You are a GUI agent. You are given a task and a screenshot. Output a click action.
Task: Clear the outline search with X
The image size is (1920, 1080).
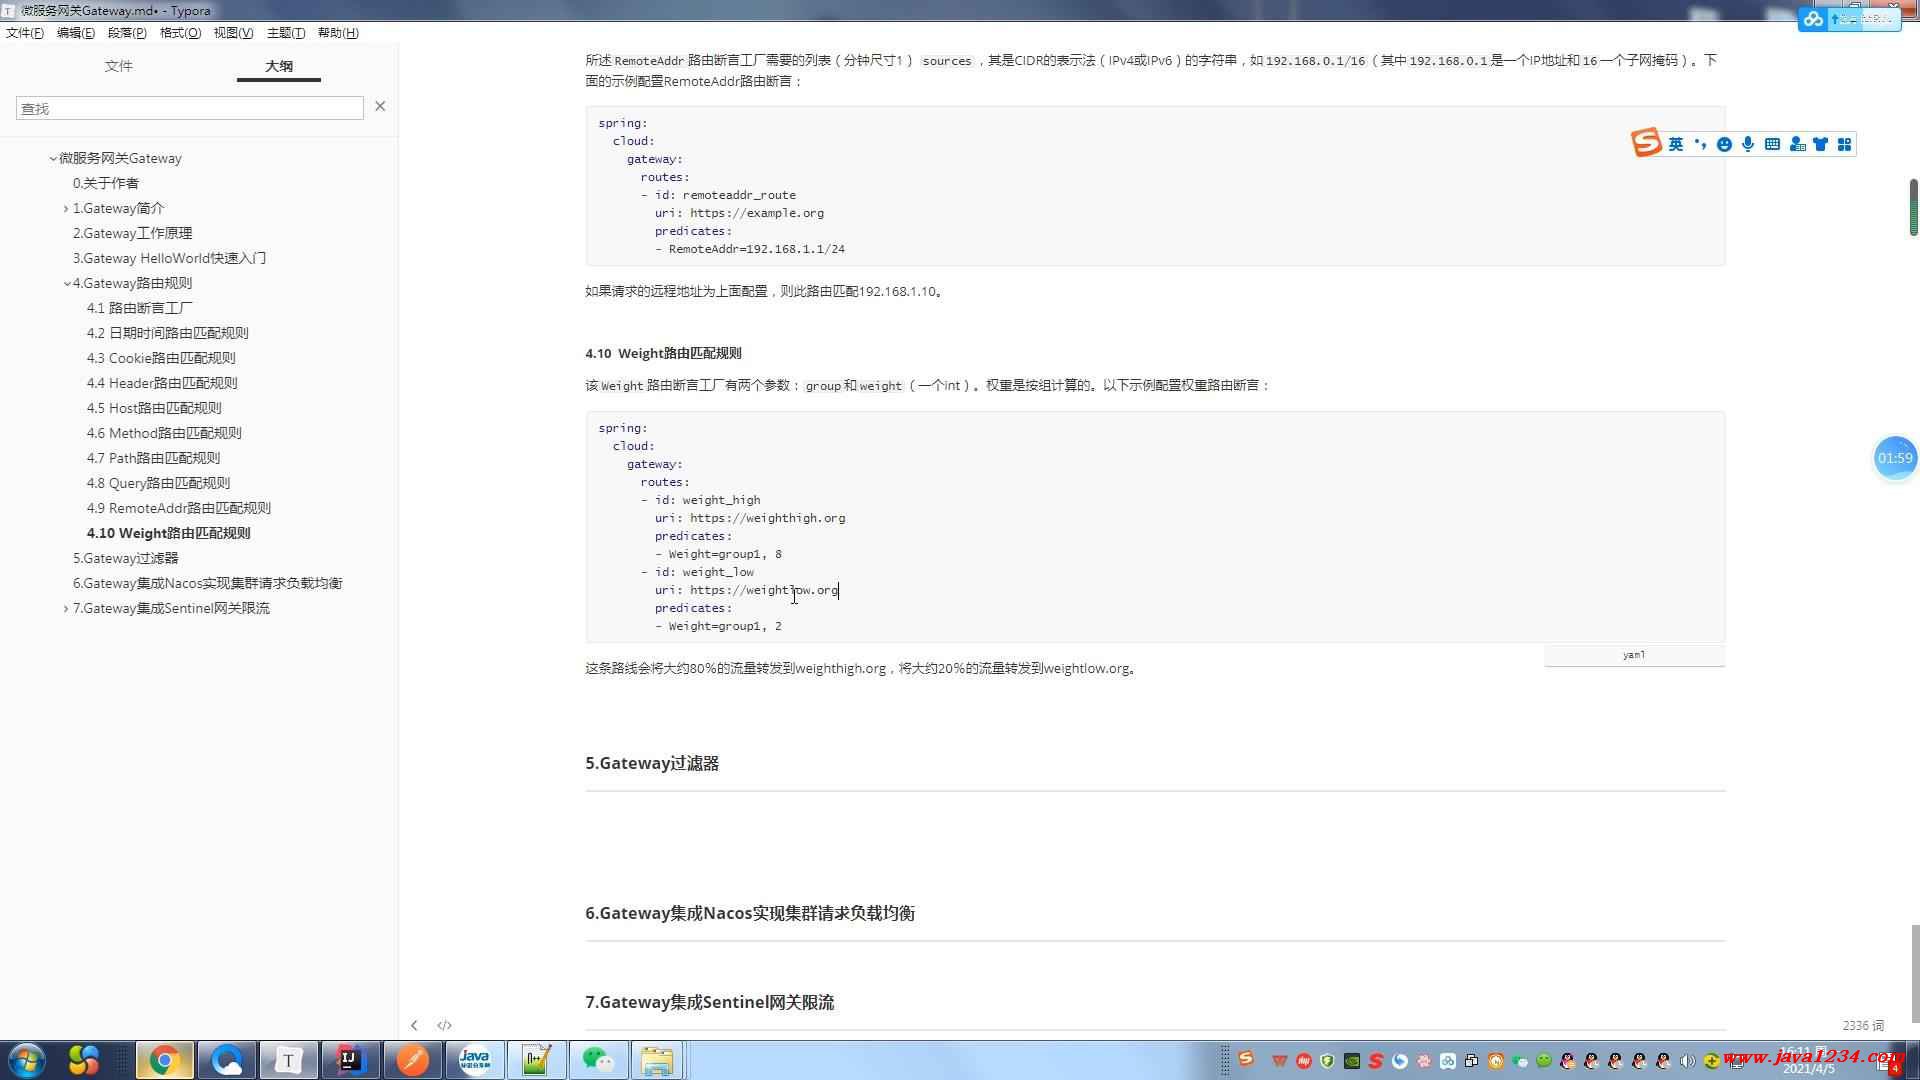pos(380,106)
